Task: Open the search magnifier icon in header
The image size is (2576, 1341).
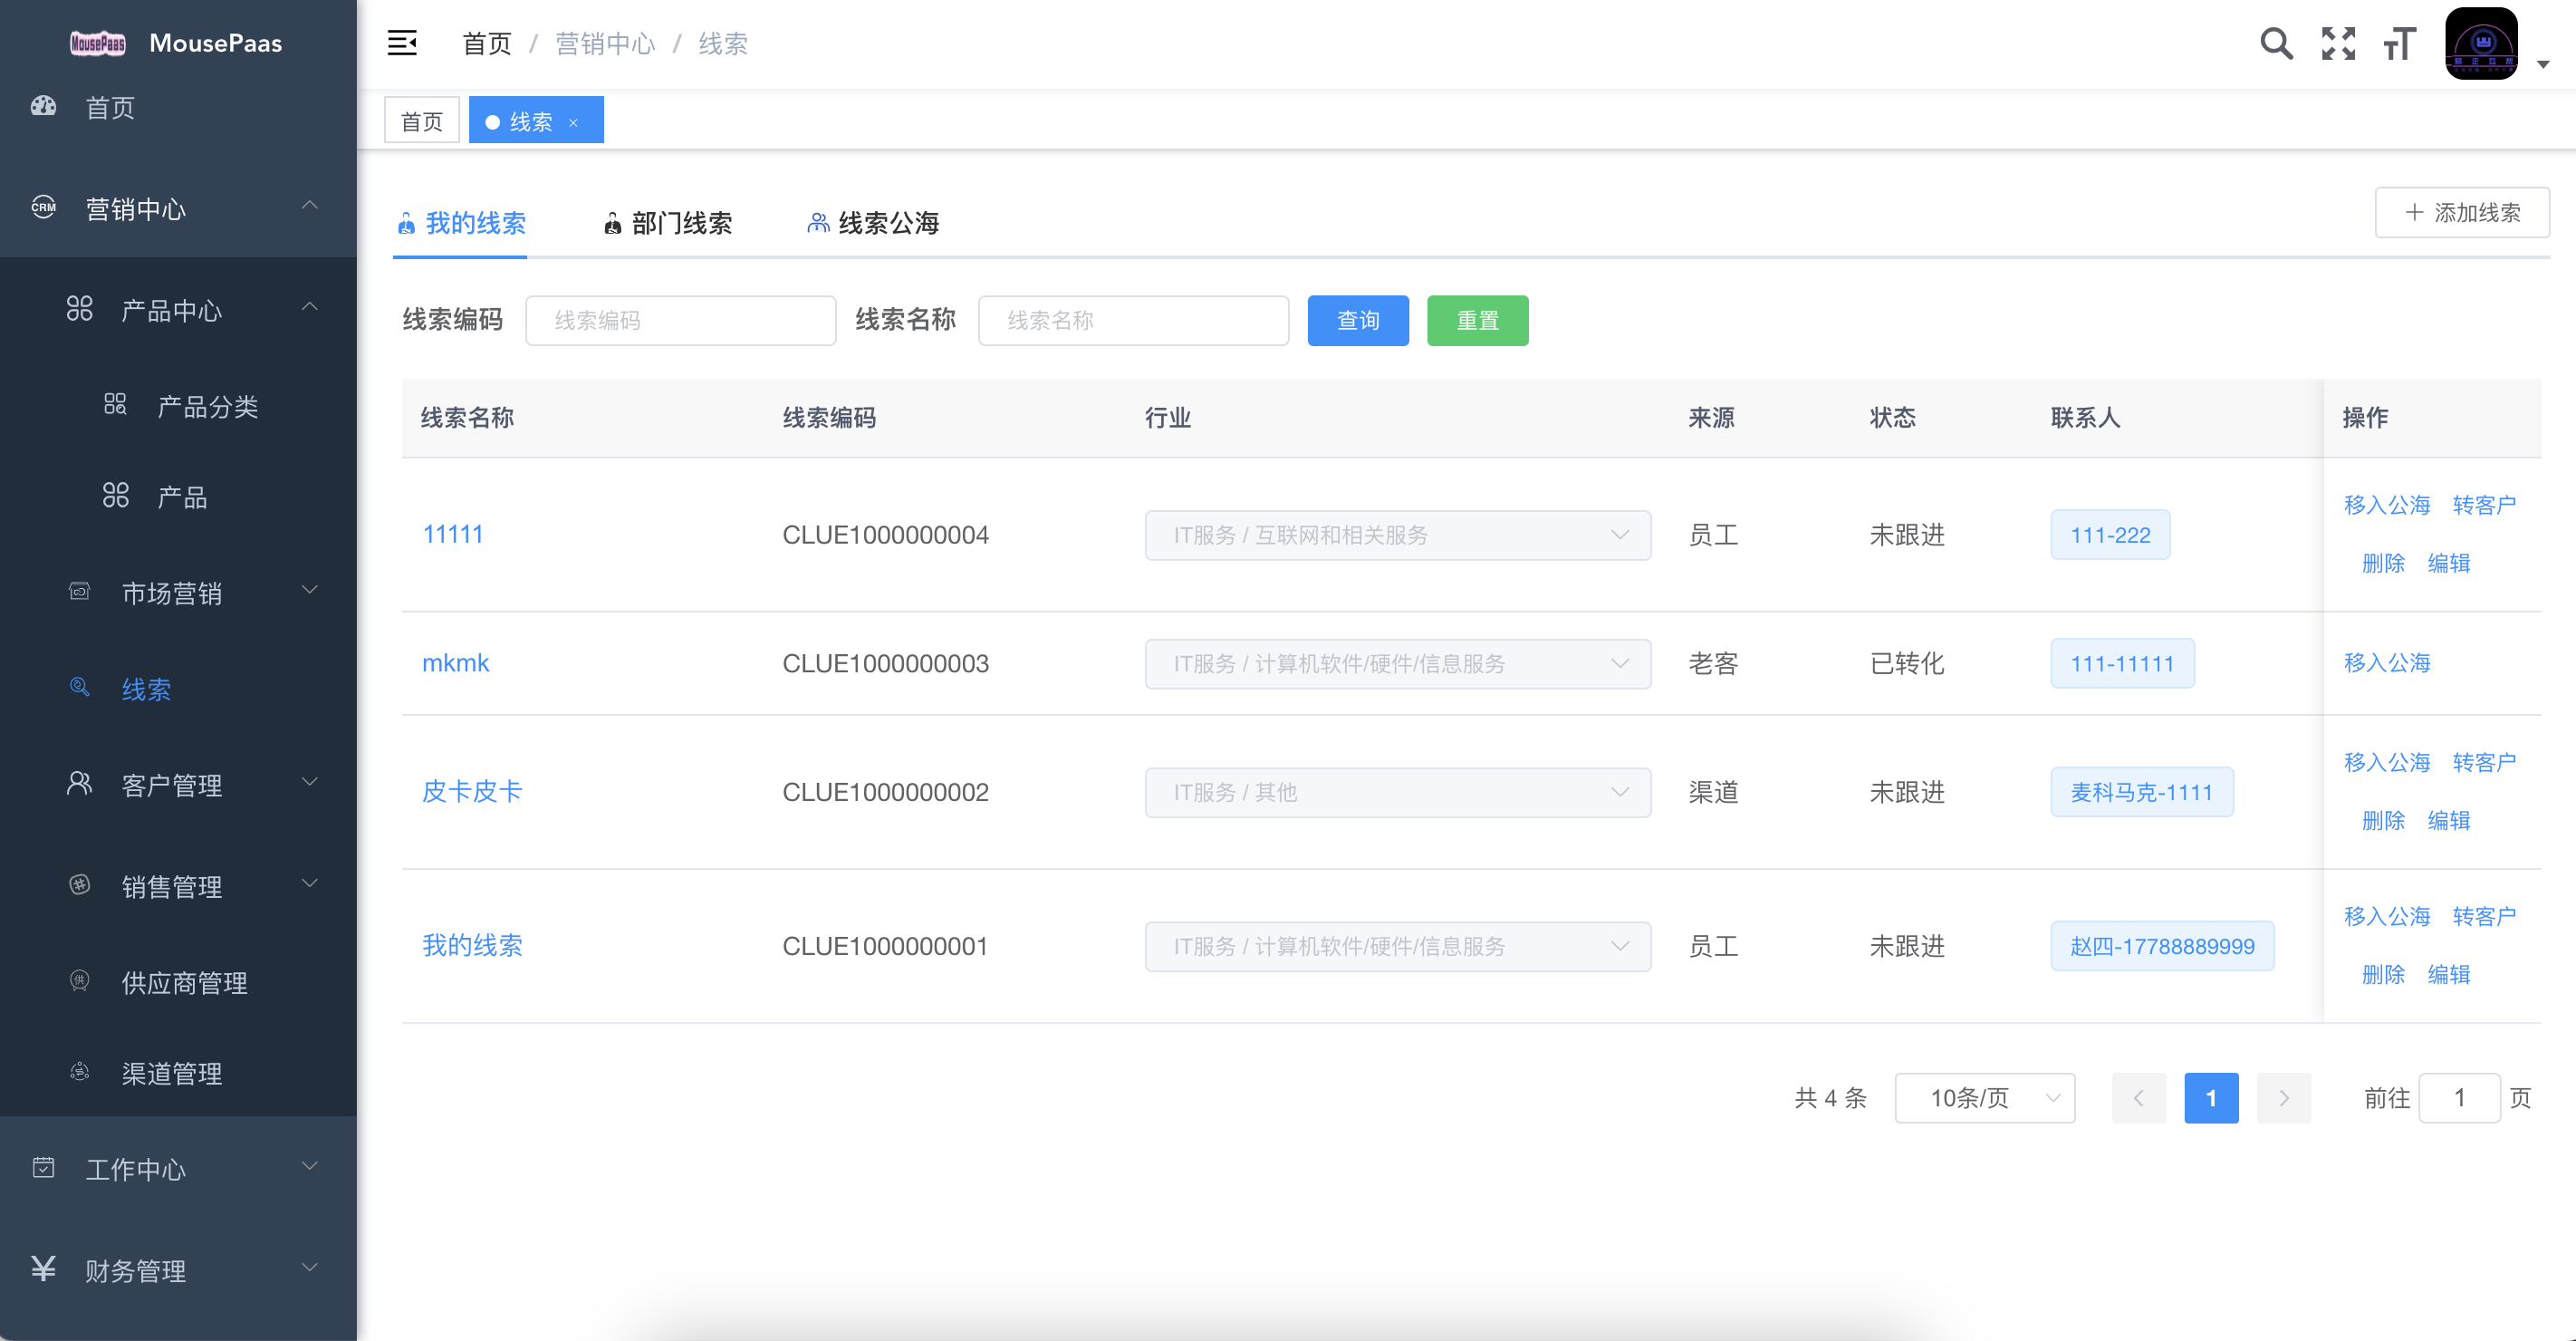Action: coord(2276,43)
